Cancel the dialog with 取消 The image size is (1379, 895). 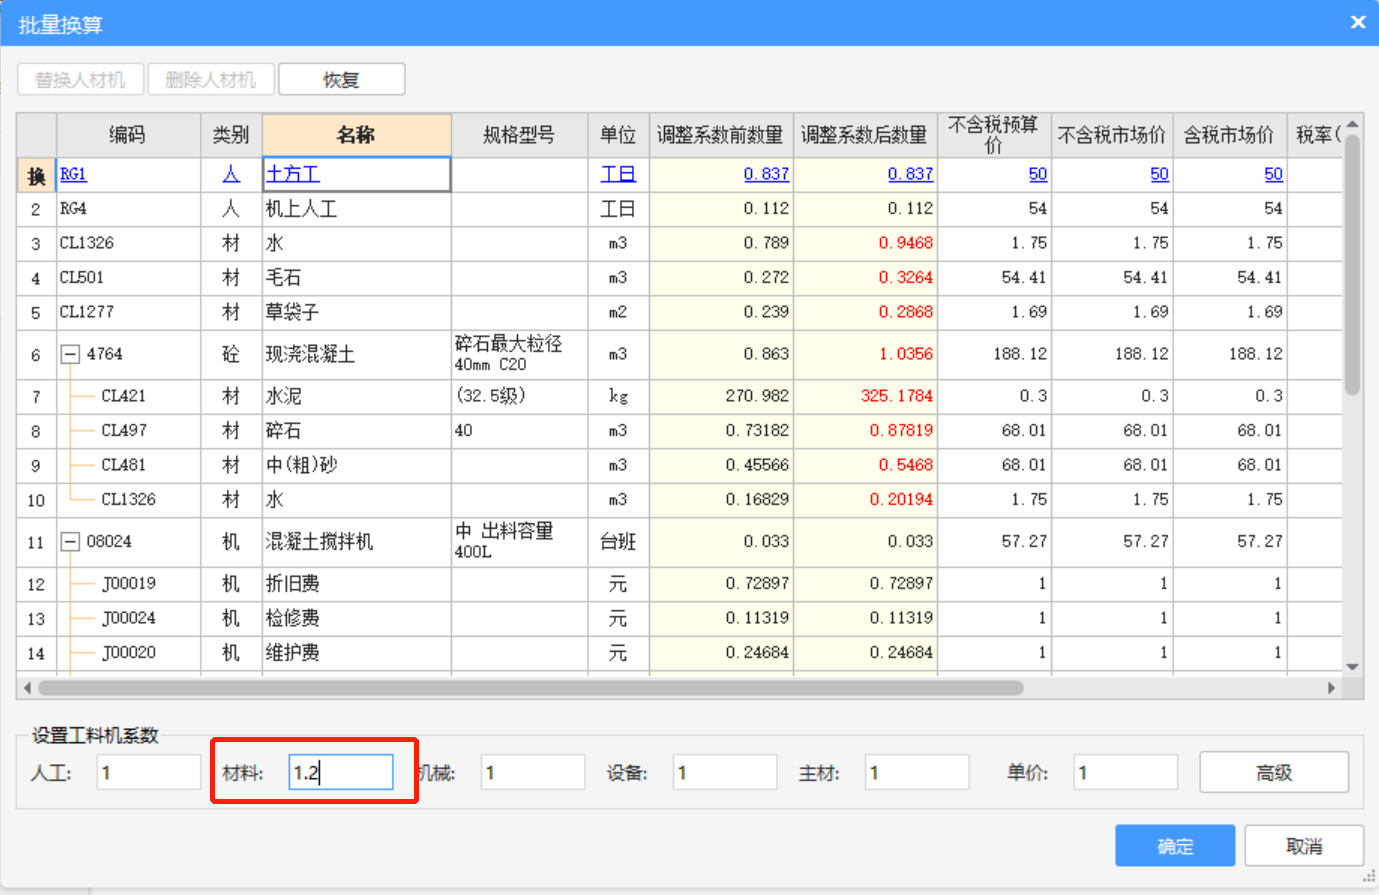point(1302,845)
